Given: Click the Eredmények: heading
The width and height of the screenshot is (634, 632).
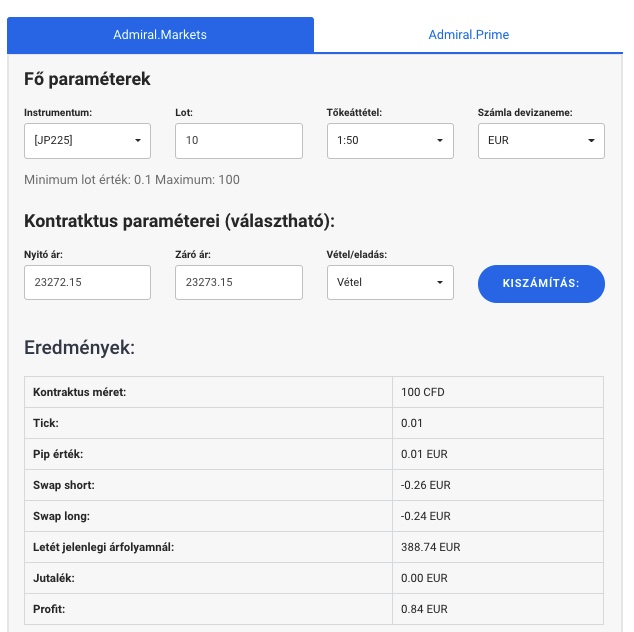Looking at the screenshot, I should click(x=79, y=348).
